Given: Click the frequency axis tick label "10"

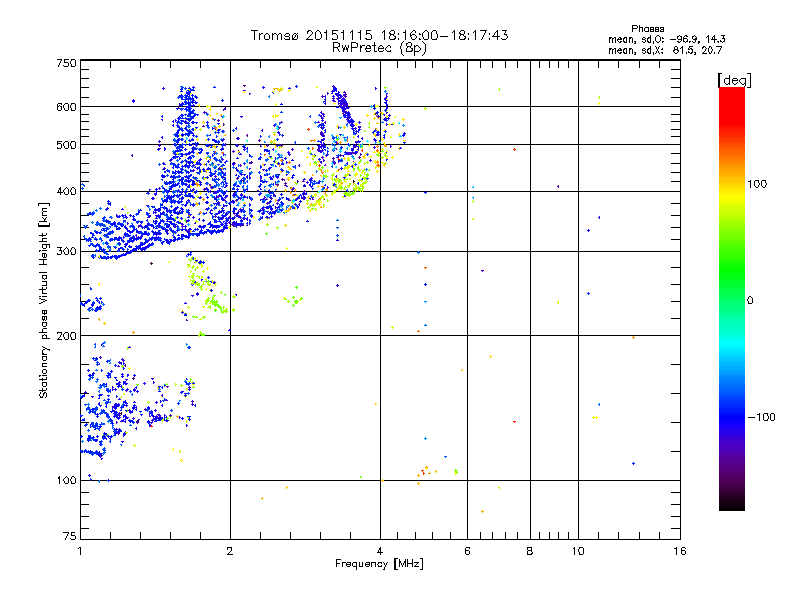Looking at the screenshot, I should [x=578, y=551].
